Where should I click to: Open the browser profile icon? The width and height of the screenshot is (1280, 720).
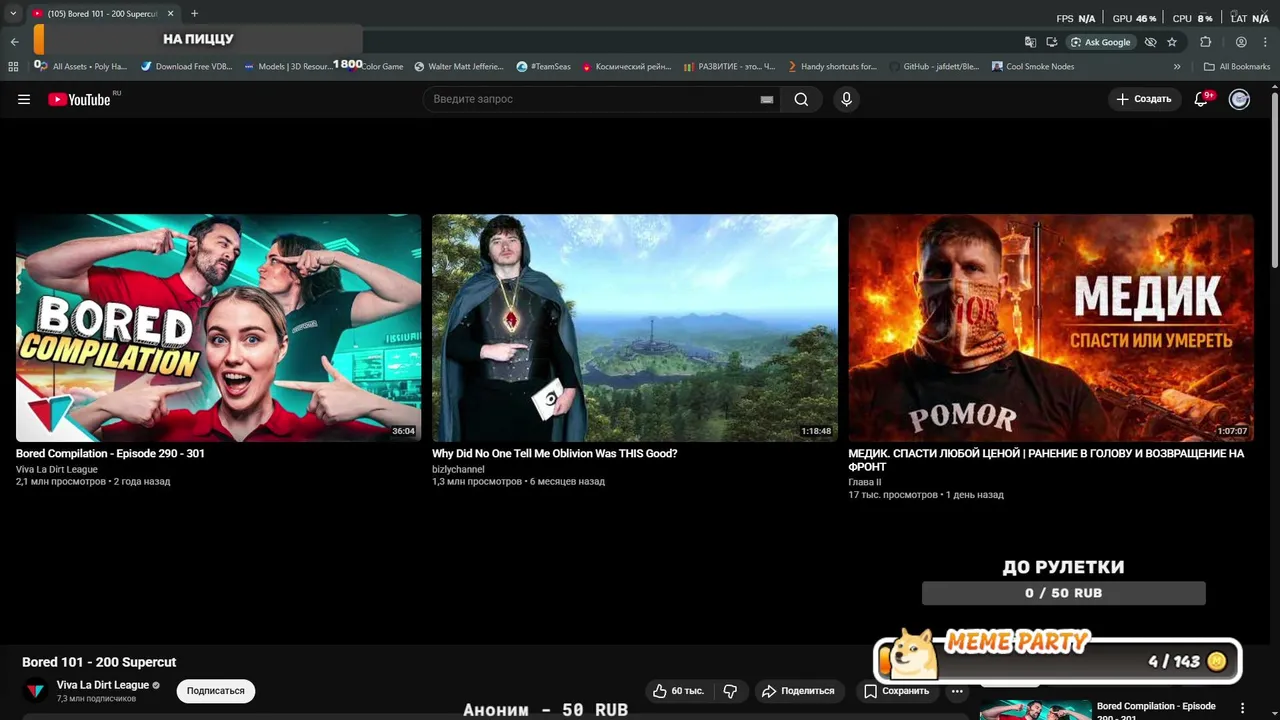(x=1241, y=42)
